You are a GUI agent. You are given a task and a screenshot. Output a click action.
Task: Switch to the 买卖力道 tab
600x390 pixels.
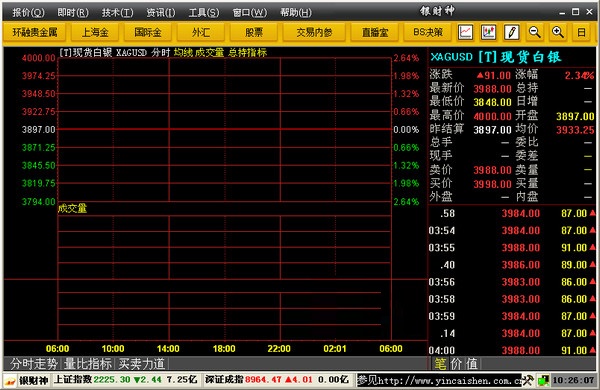(142, 363)
